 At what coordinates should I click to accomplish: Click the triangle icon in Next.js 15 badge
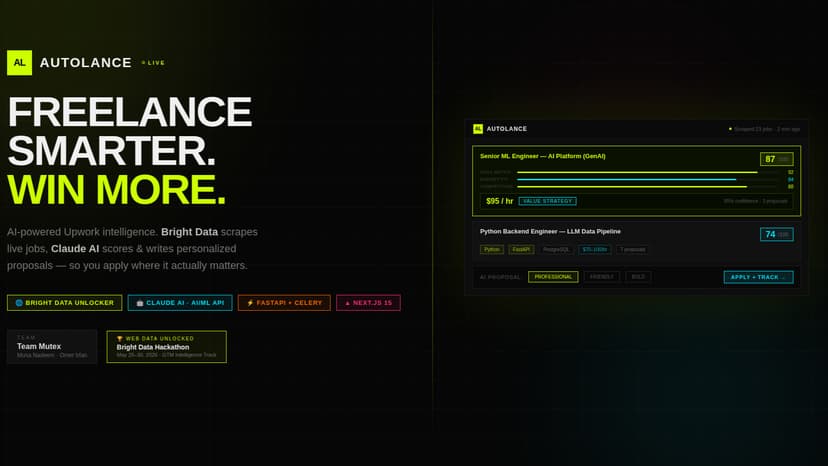[347, 303]
